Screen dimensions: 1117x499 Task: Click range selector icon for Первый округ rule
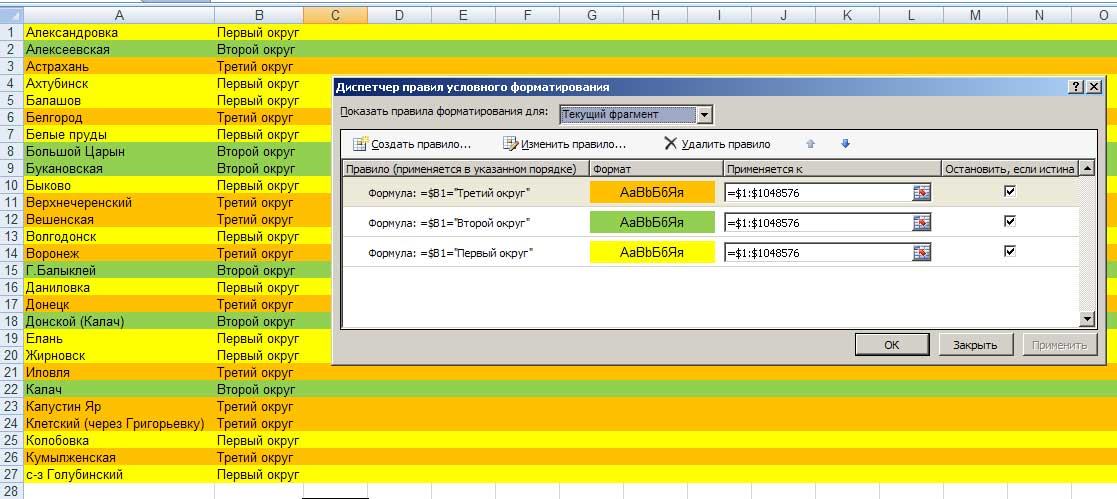[x=921, y=253]
